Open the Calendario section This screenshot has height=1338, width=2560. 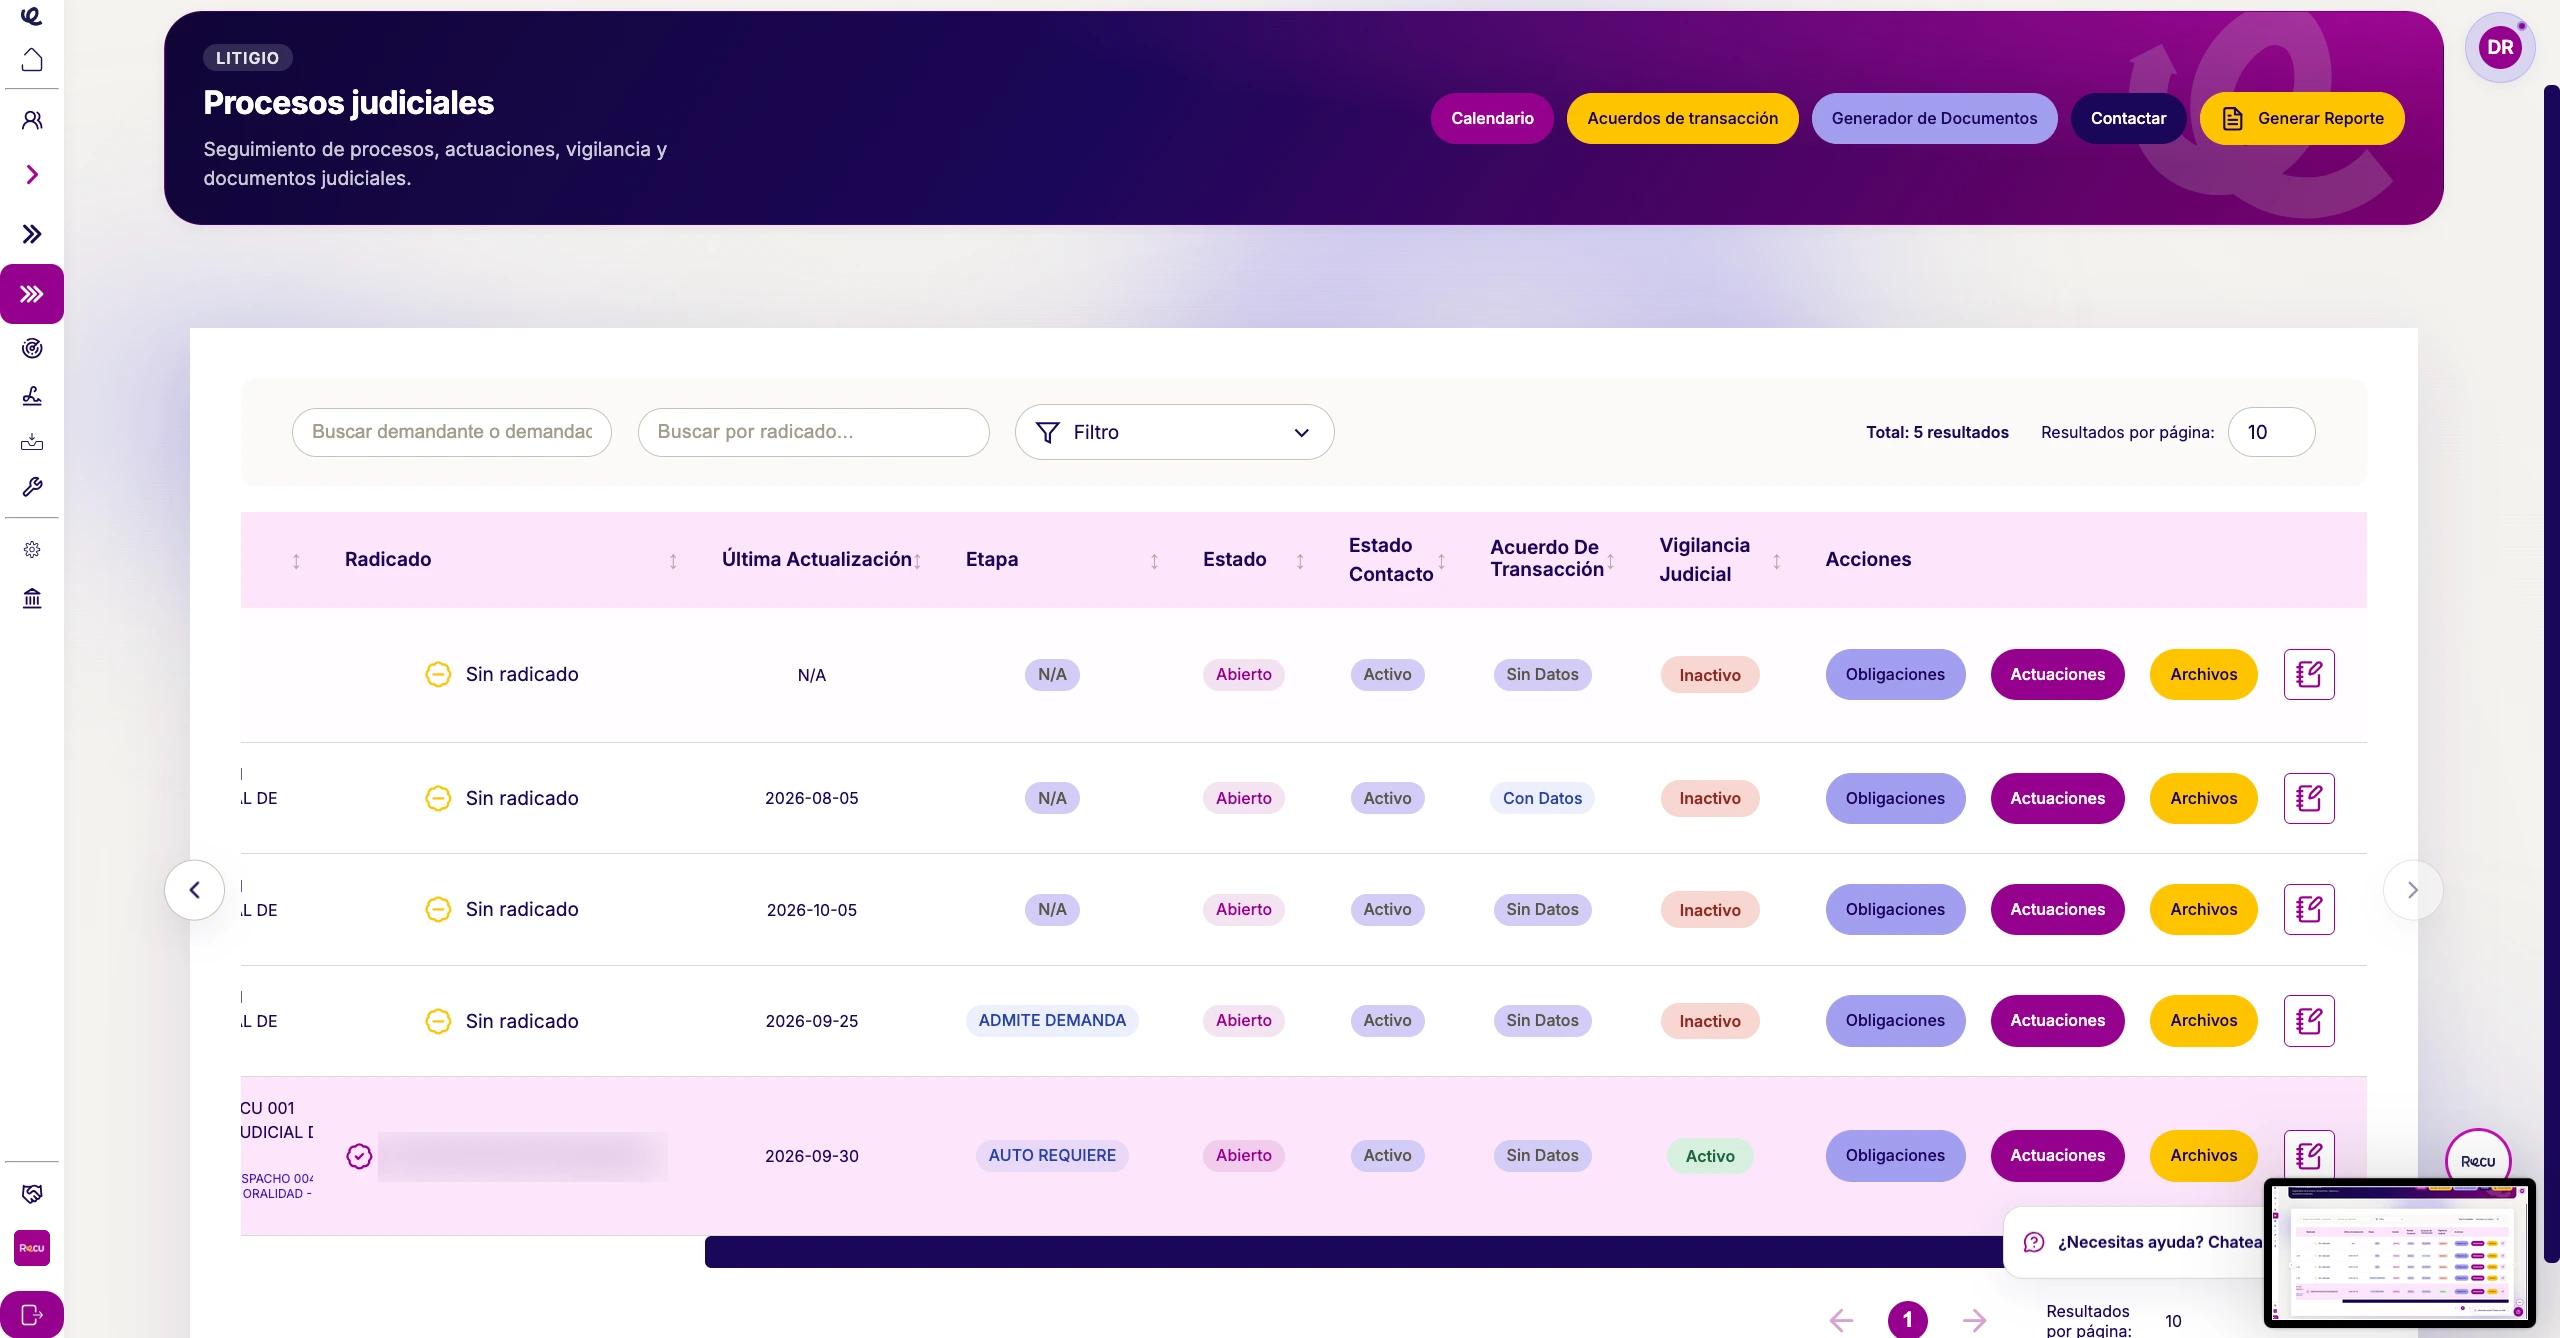point(1492,118)
